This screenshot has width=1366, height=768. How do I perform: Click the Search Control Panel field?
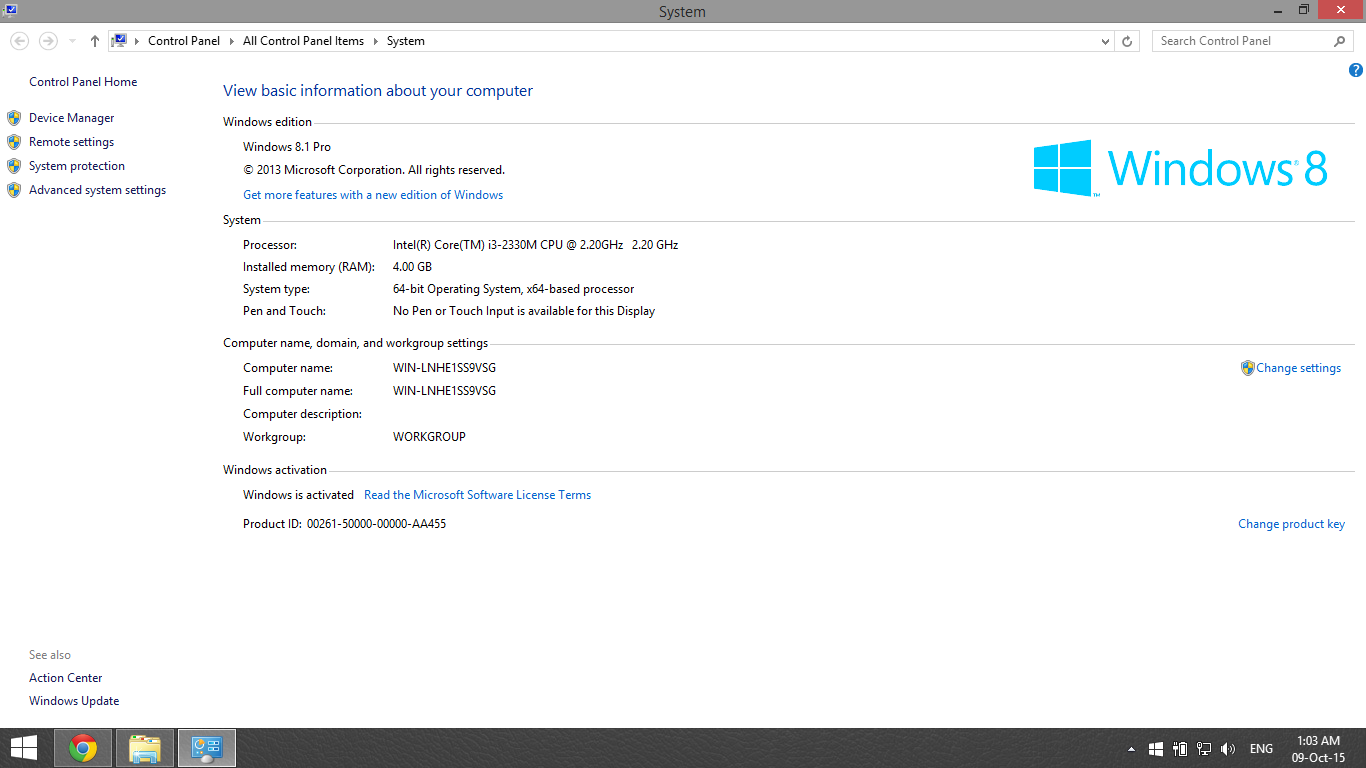pyautogui.click(x=1240, y=41)
